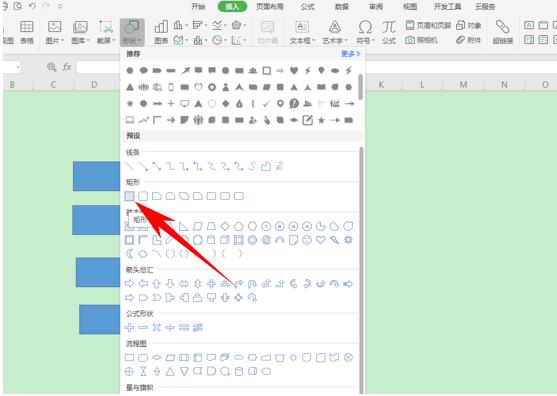557x396 pixels.
Task: Select column header K
Action: [x=381, y=85]
